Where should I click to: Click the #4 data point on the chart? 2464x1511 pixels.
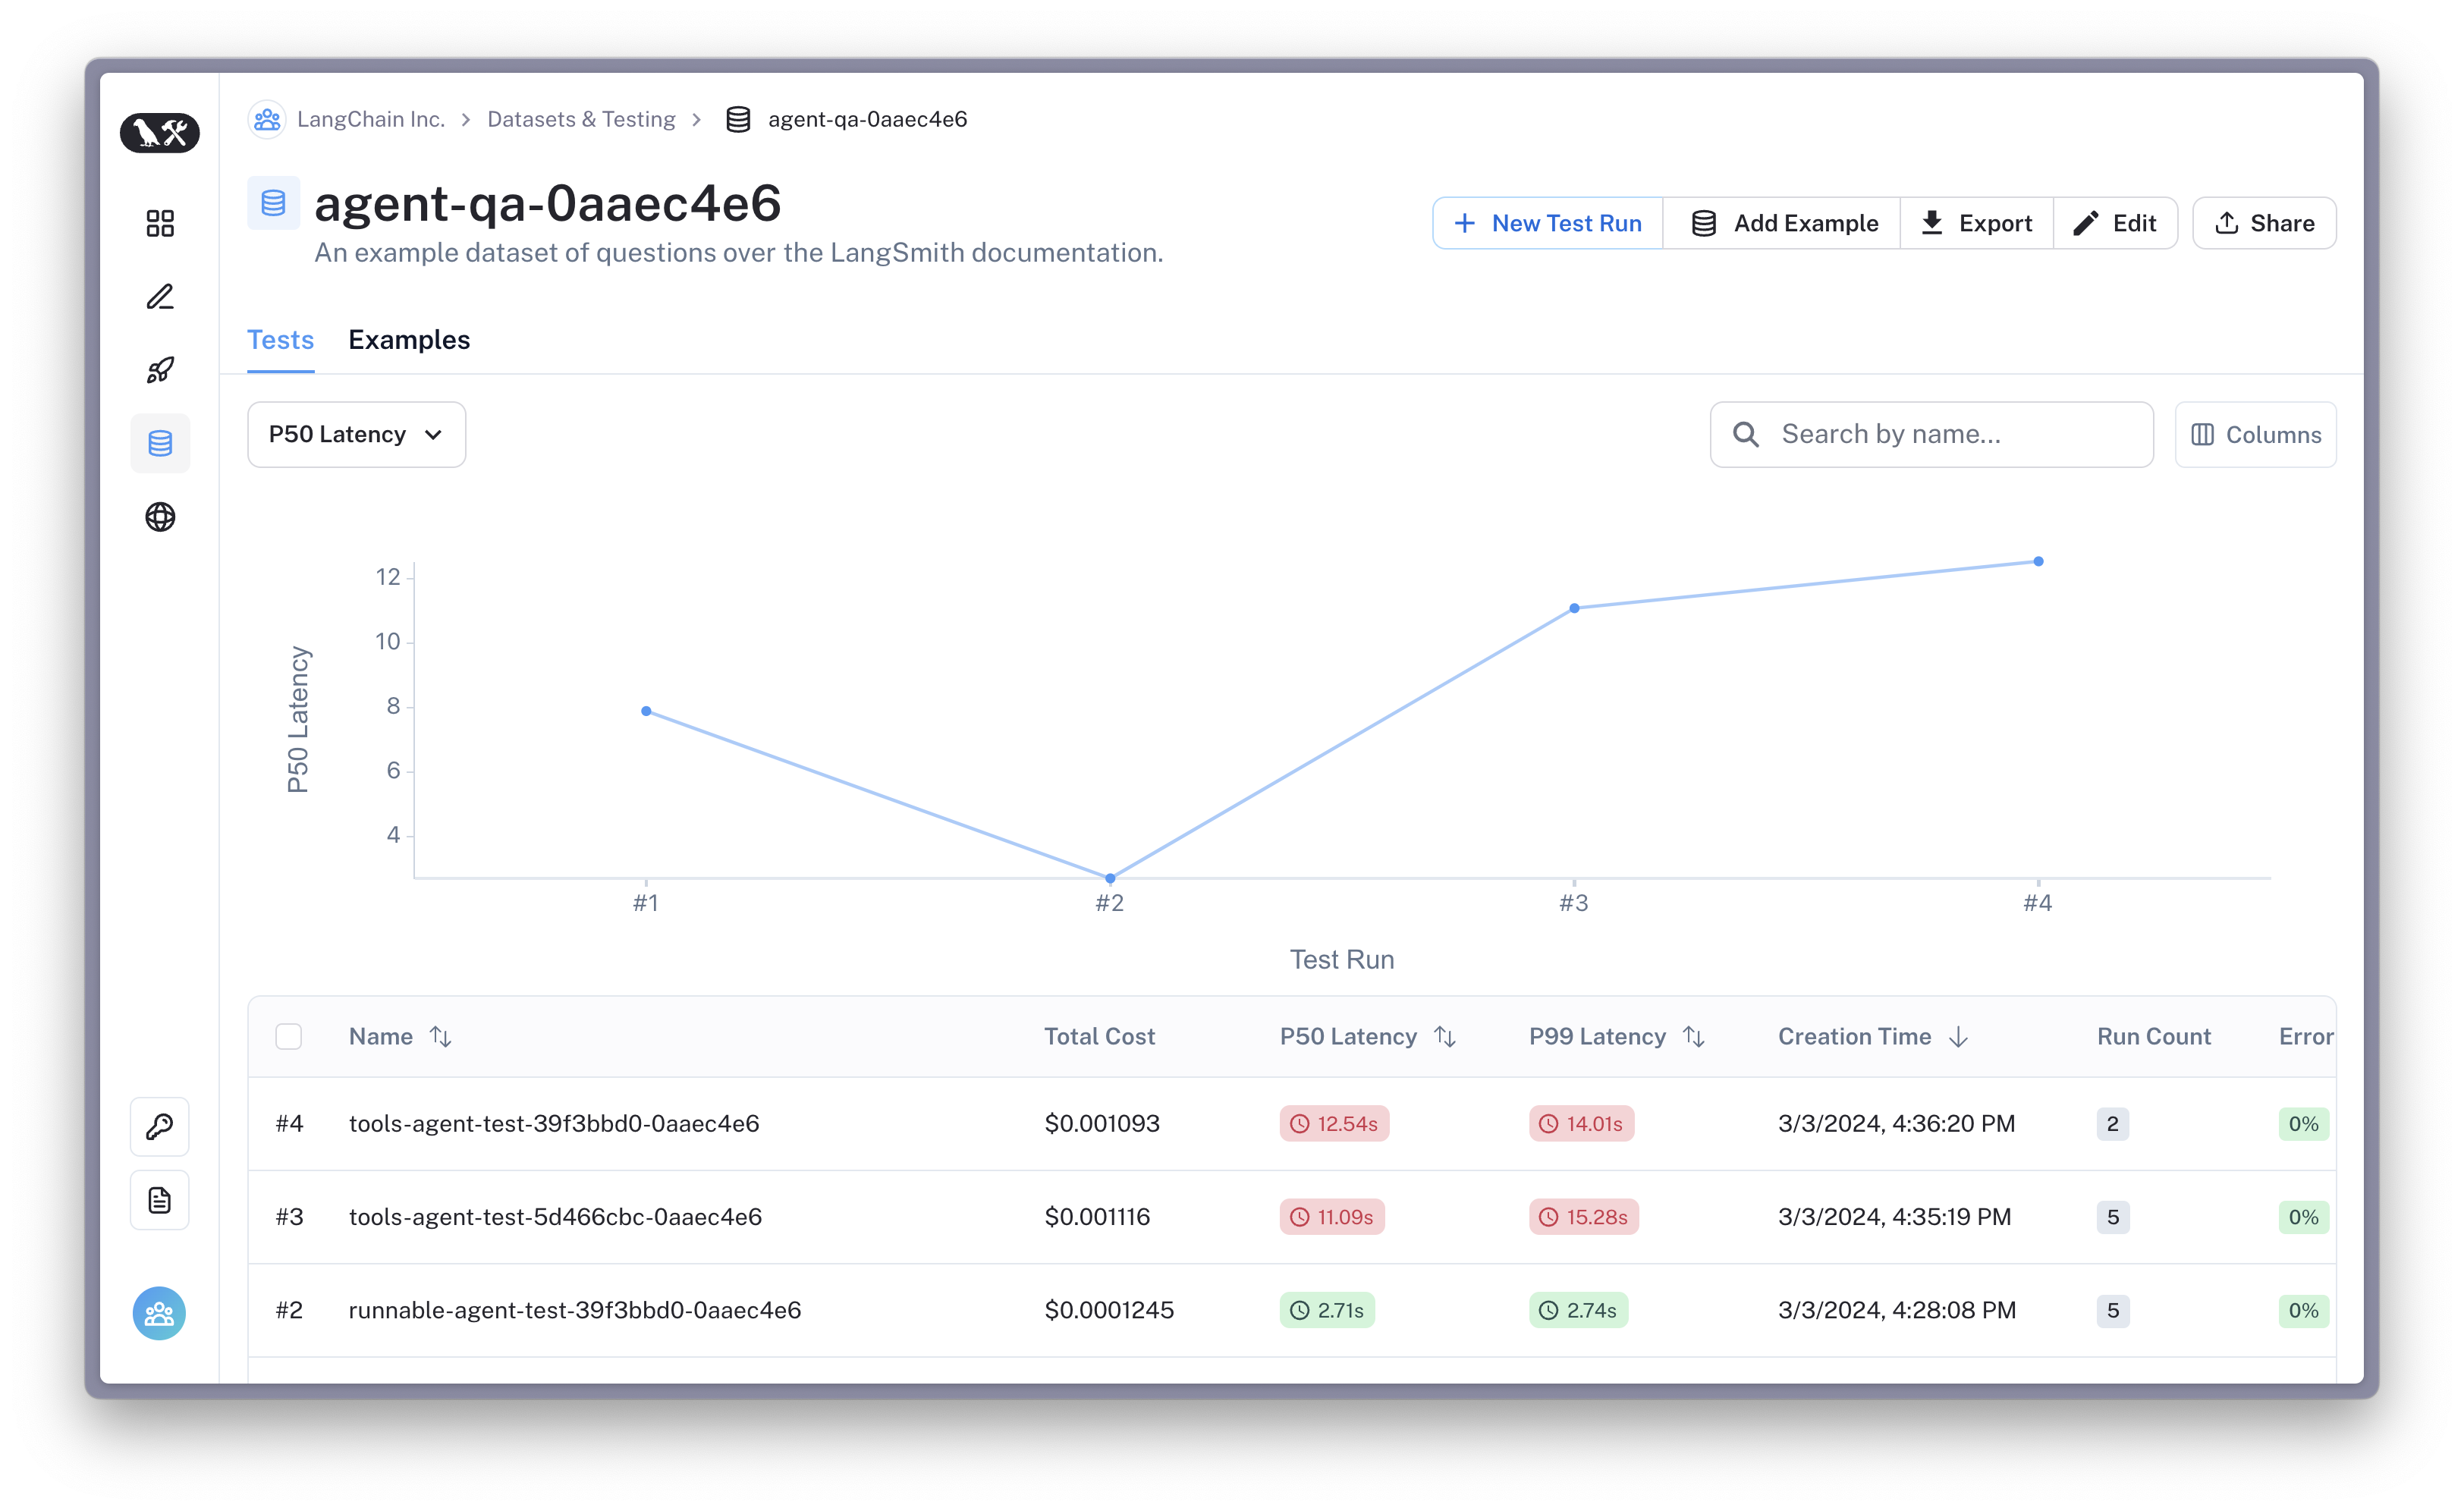[x=2038, y=561]
